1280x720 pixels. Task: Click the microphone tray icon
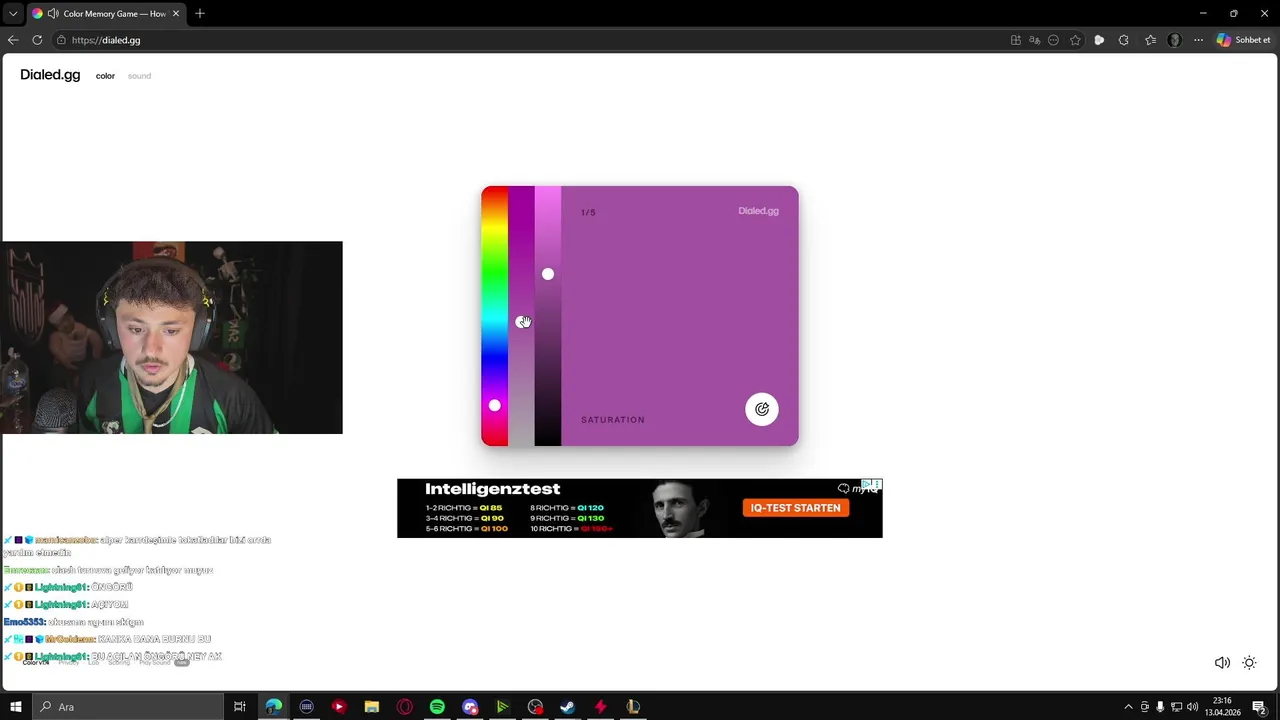click(1160, 707)
